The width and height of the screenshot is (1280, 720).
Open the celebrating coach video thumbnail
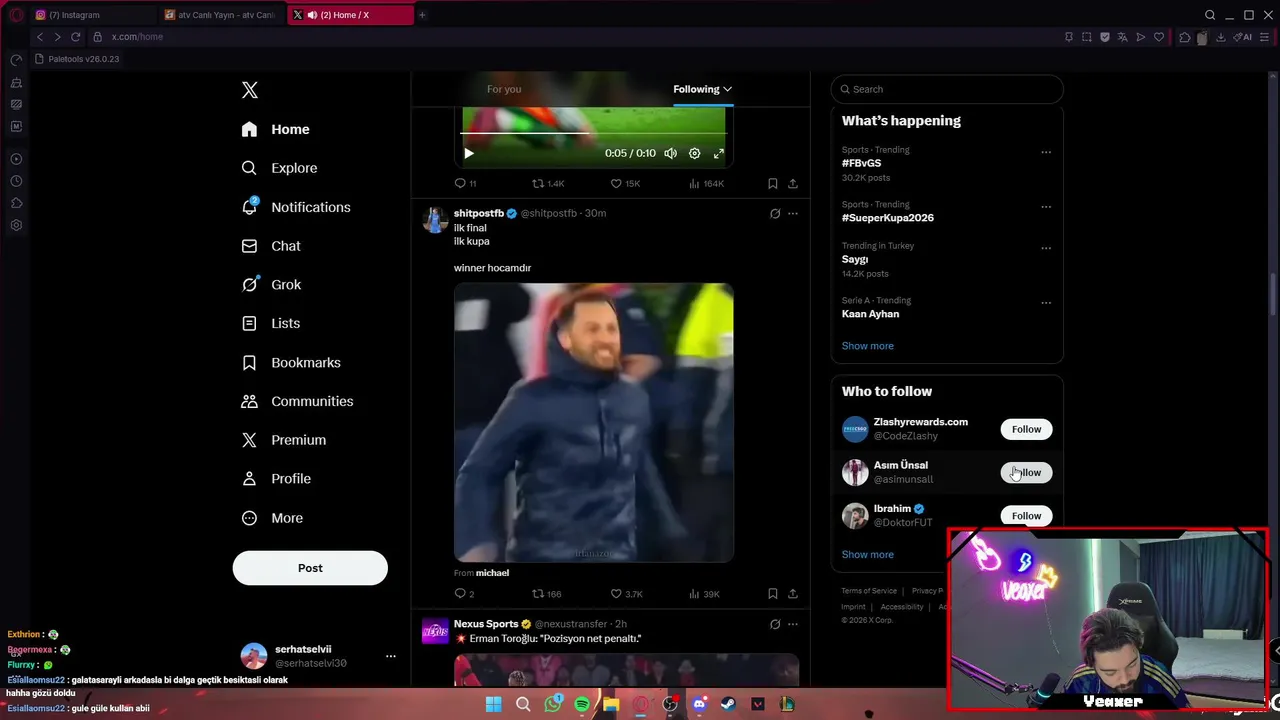pyautogui.click(x=594, y=422)
